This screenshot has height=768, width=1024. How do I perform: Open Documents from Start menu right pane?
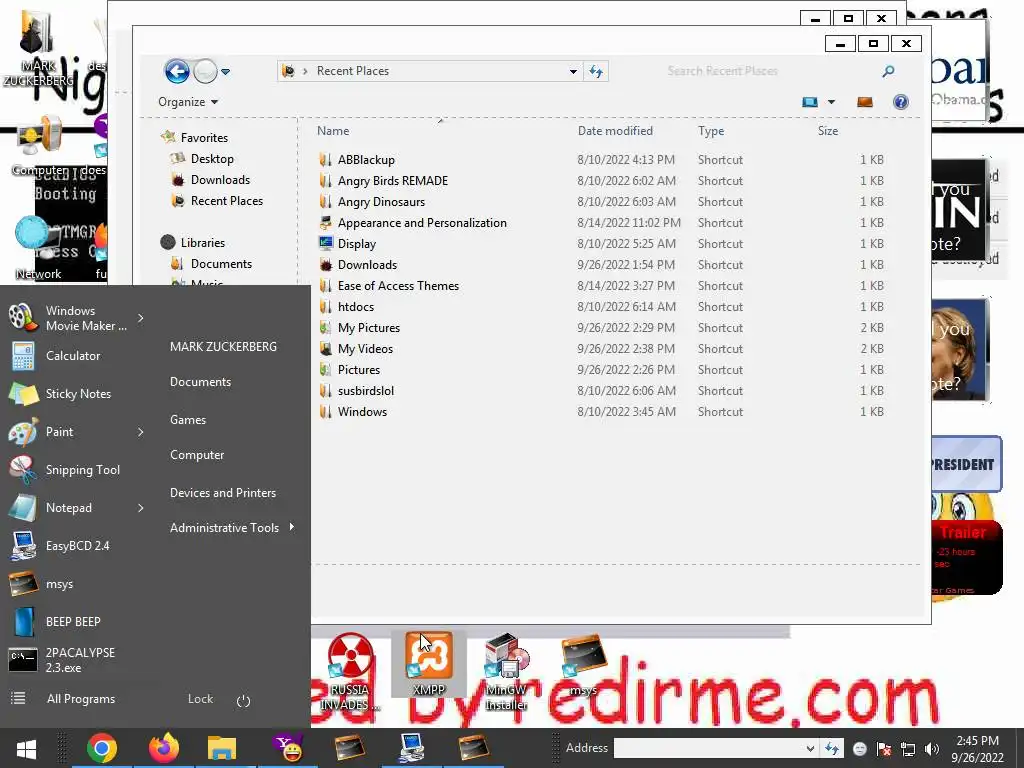[200, 382]
